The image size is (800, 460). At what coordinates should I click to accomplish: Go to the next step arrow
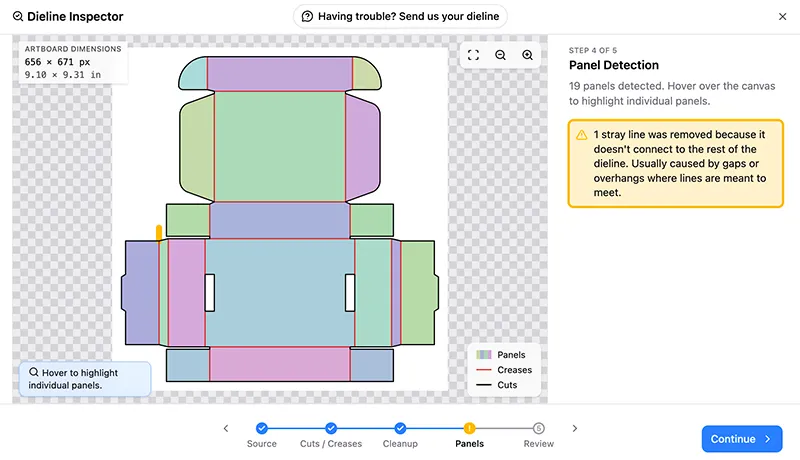point(574,428)
